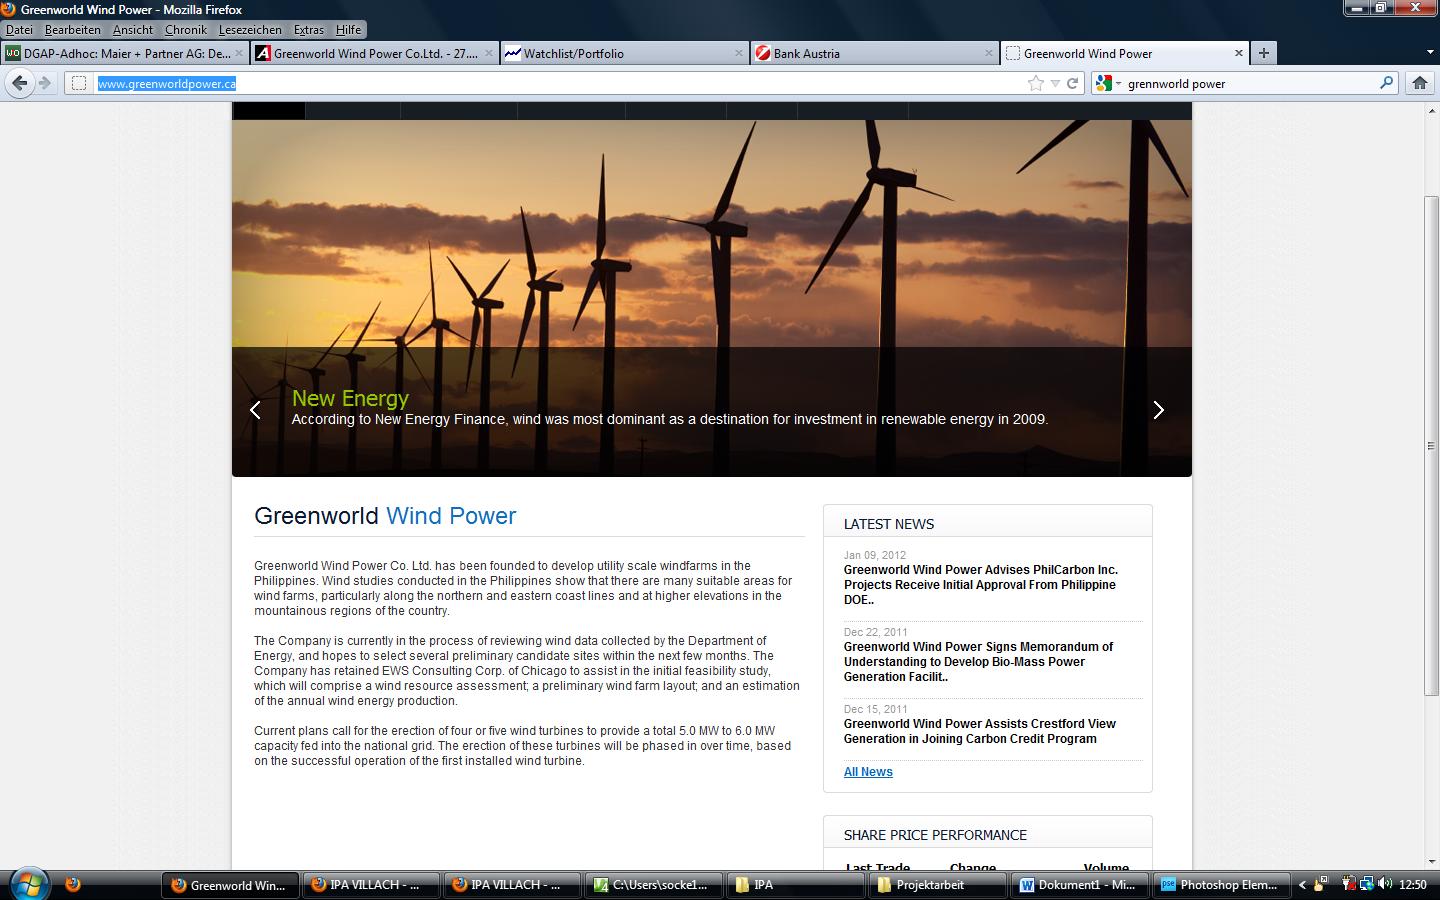1440x900 pixels.
Task: Click the next slide arrow on banner
Action: [1158, 409]
